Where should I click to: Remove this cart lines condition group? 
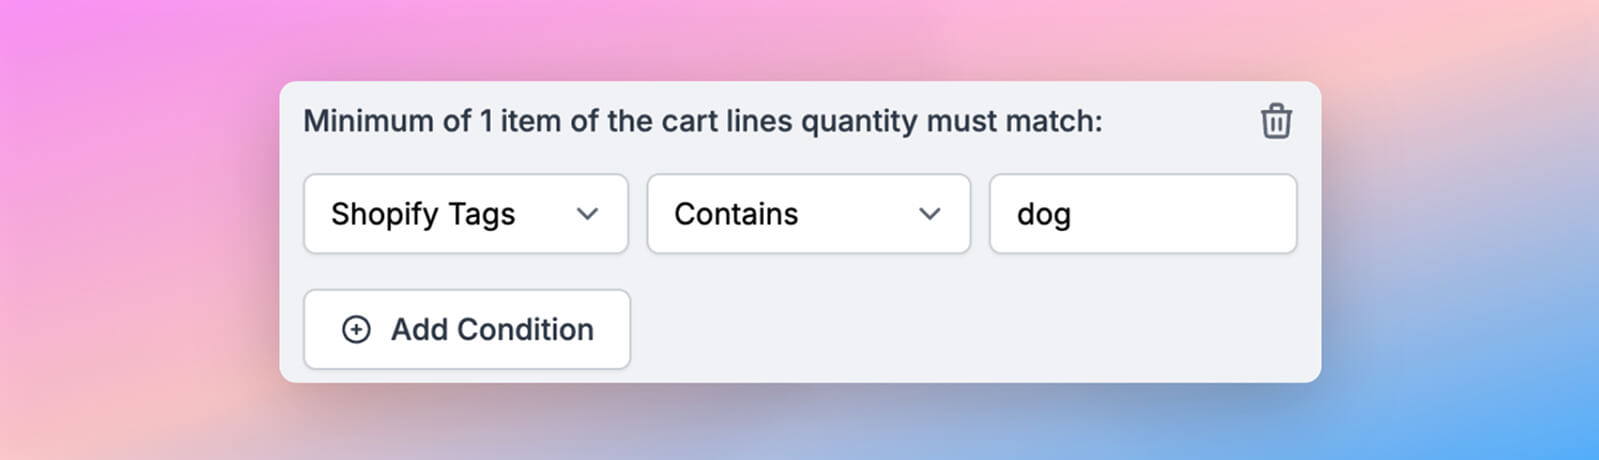[1275, 121]
